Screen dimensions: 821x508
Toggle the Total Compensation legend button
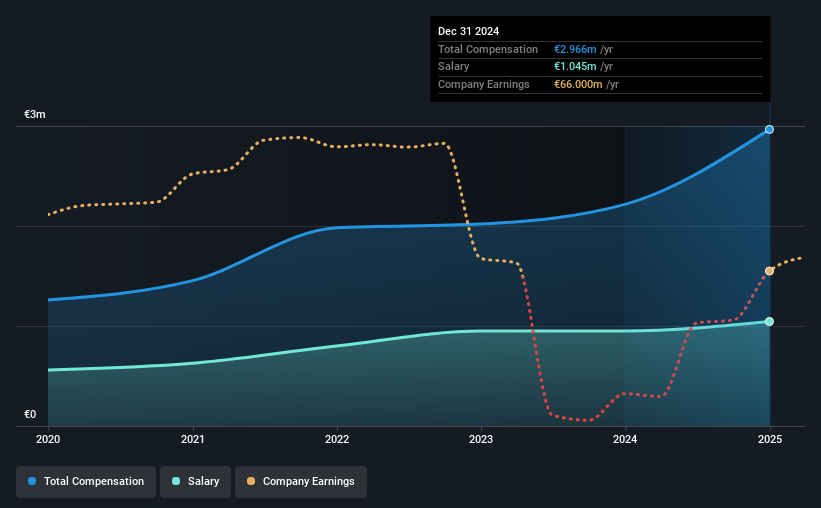click(x=86, y=482)
